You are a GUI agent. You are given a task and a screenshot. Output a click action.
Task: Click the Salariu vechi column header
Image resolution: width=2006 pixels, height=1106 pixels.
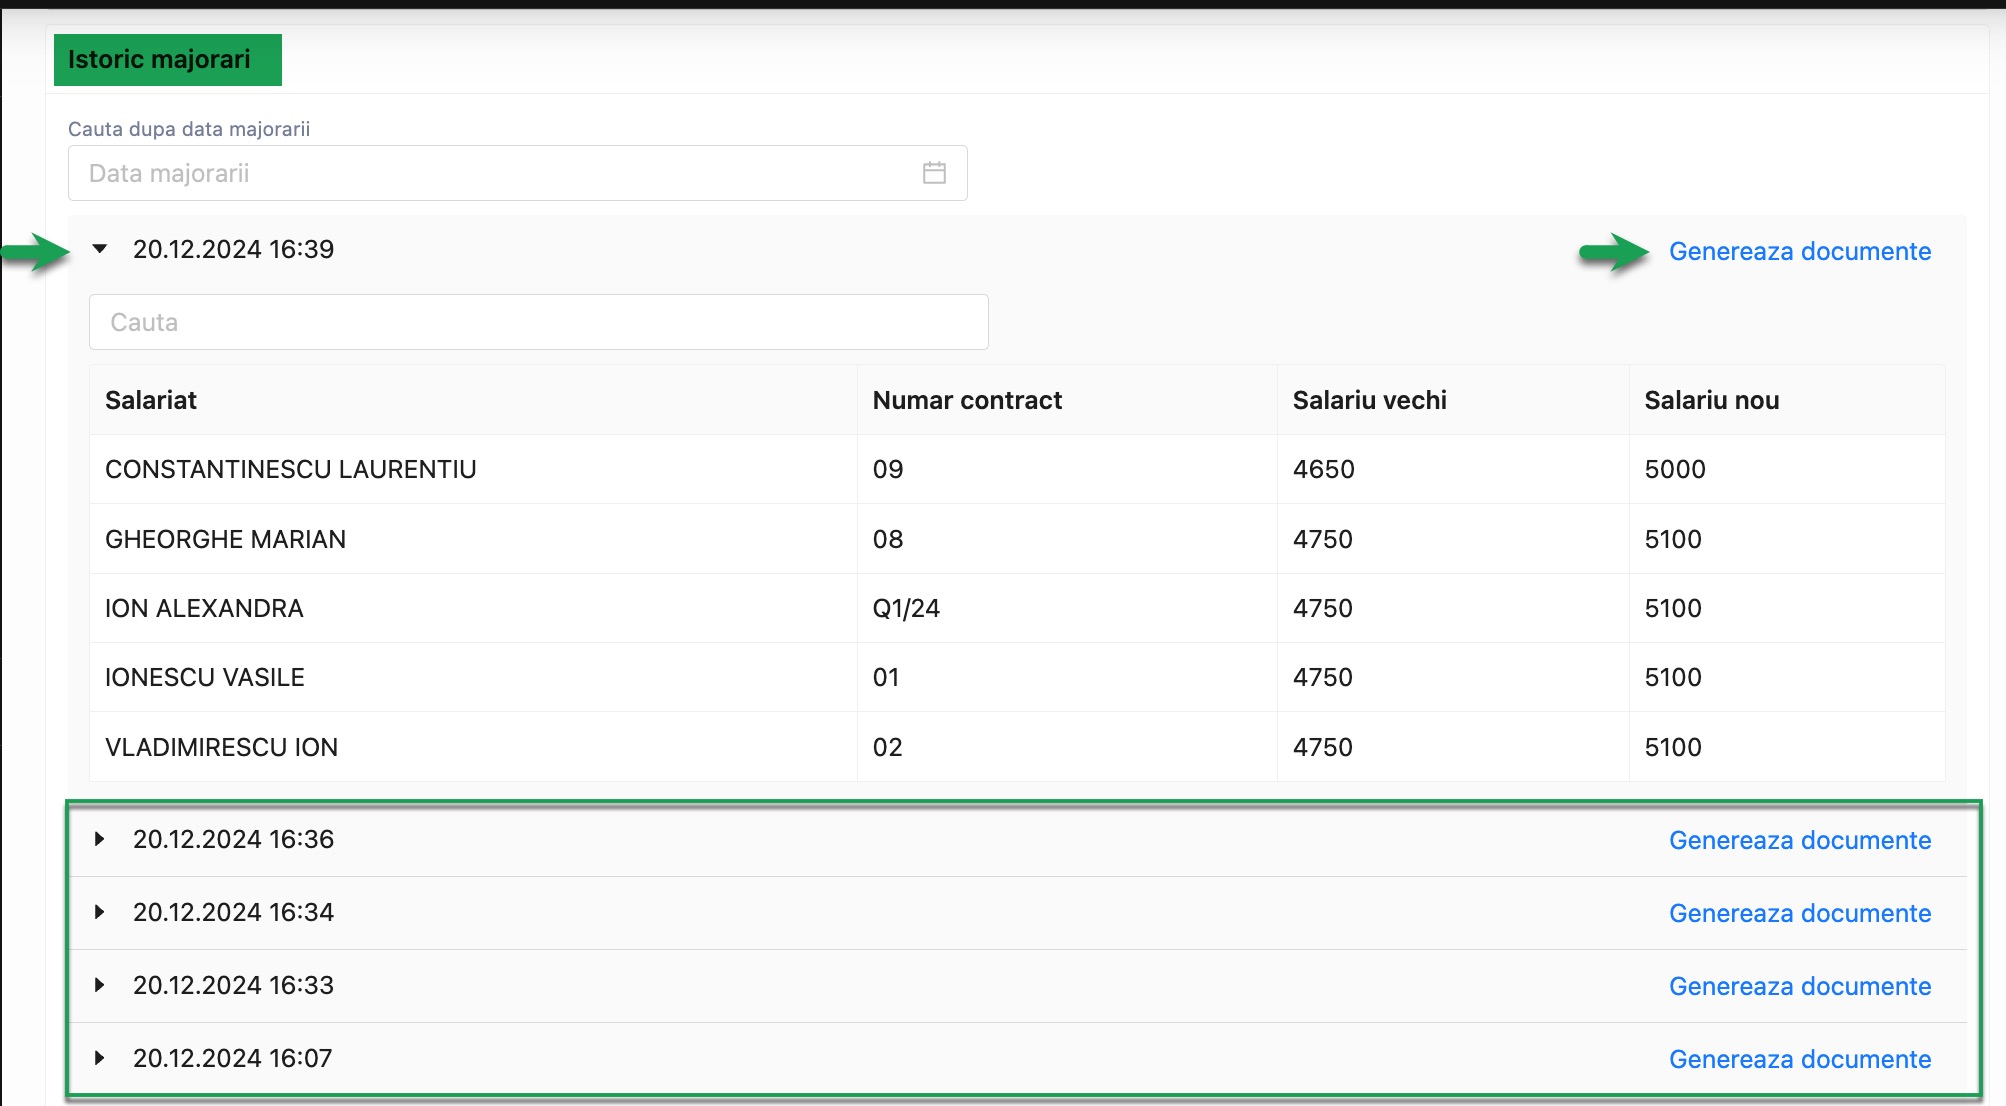1369,400
